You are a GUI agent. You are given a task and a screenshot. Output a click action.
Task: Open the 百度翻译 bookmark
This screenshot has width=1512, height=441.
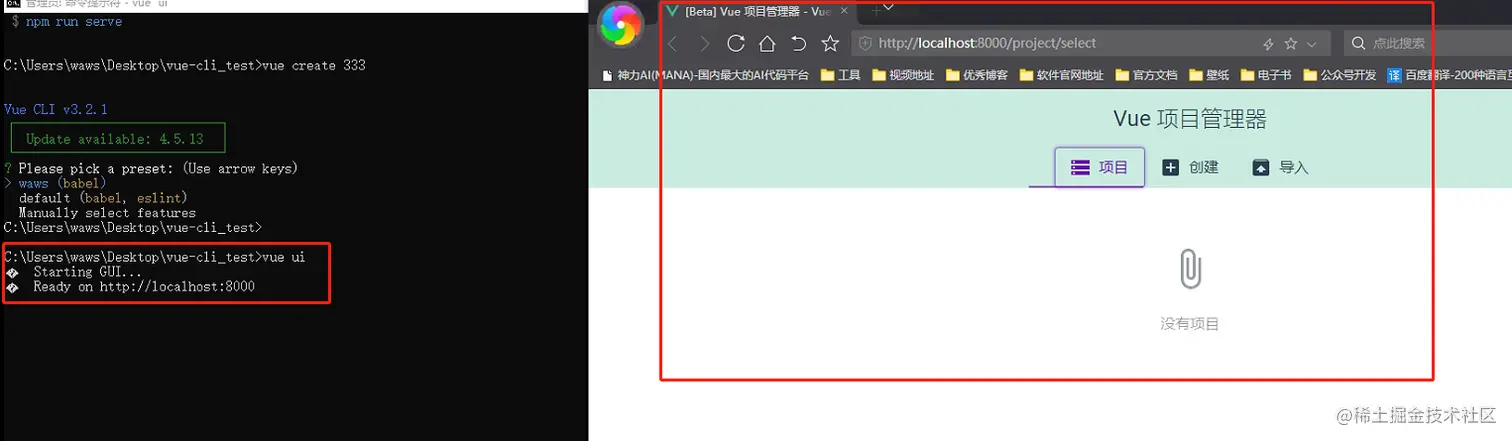[1449, 75]
